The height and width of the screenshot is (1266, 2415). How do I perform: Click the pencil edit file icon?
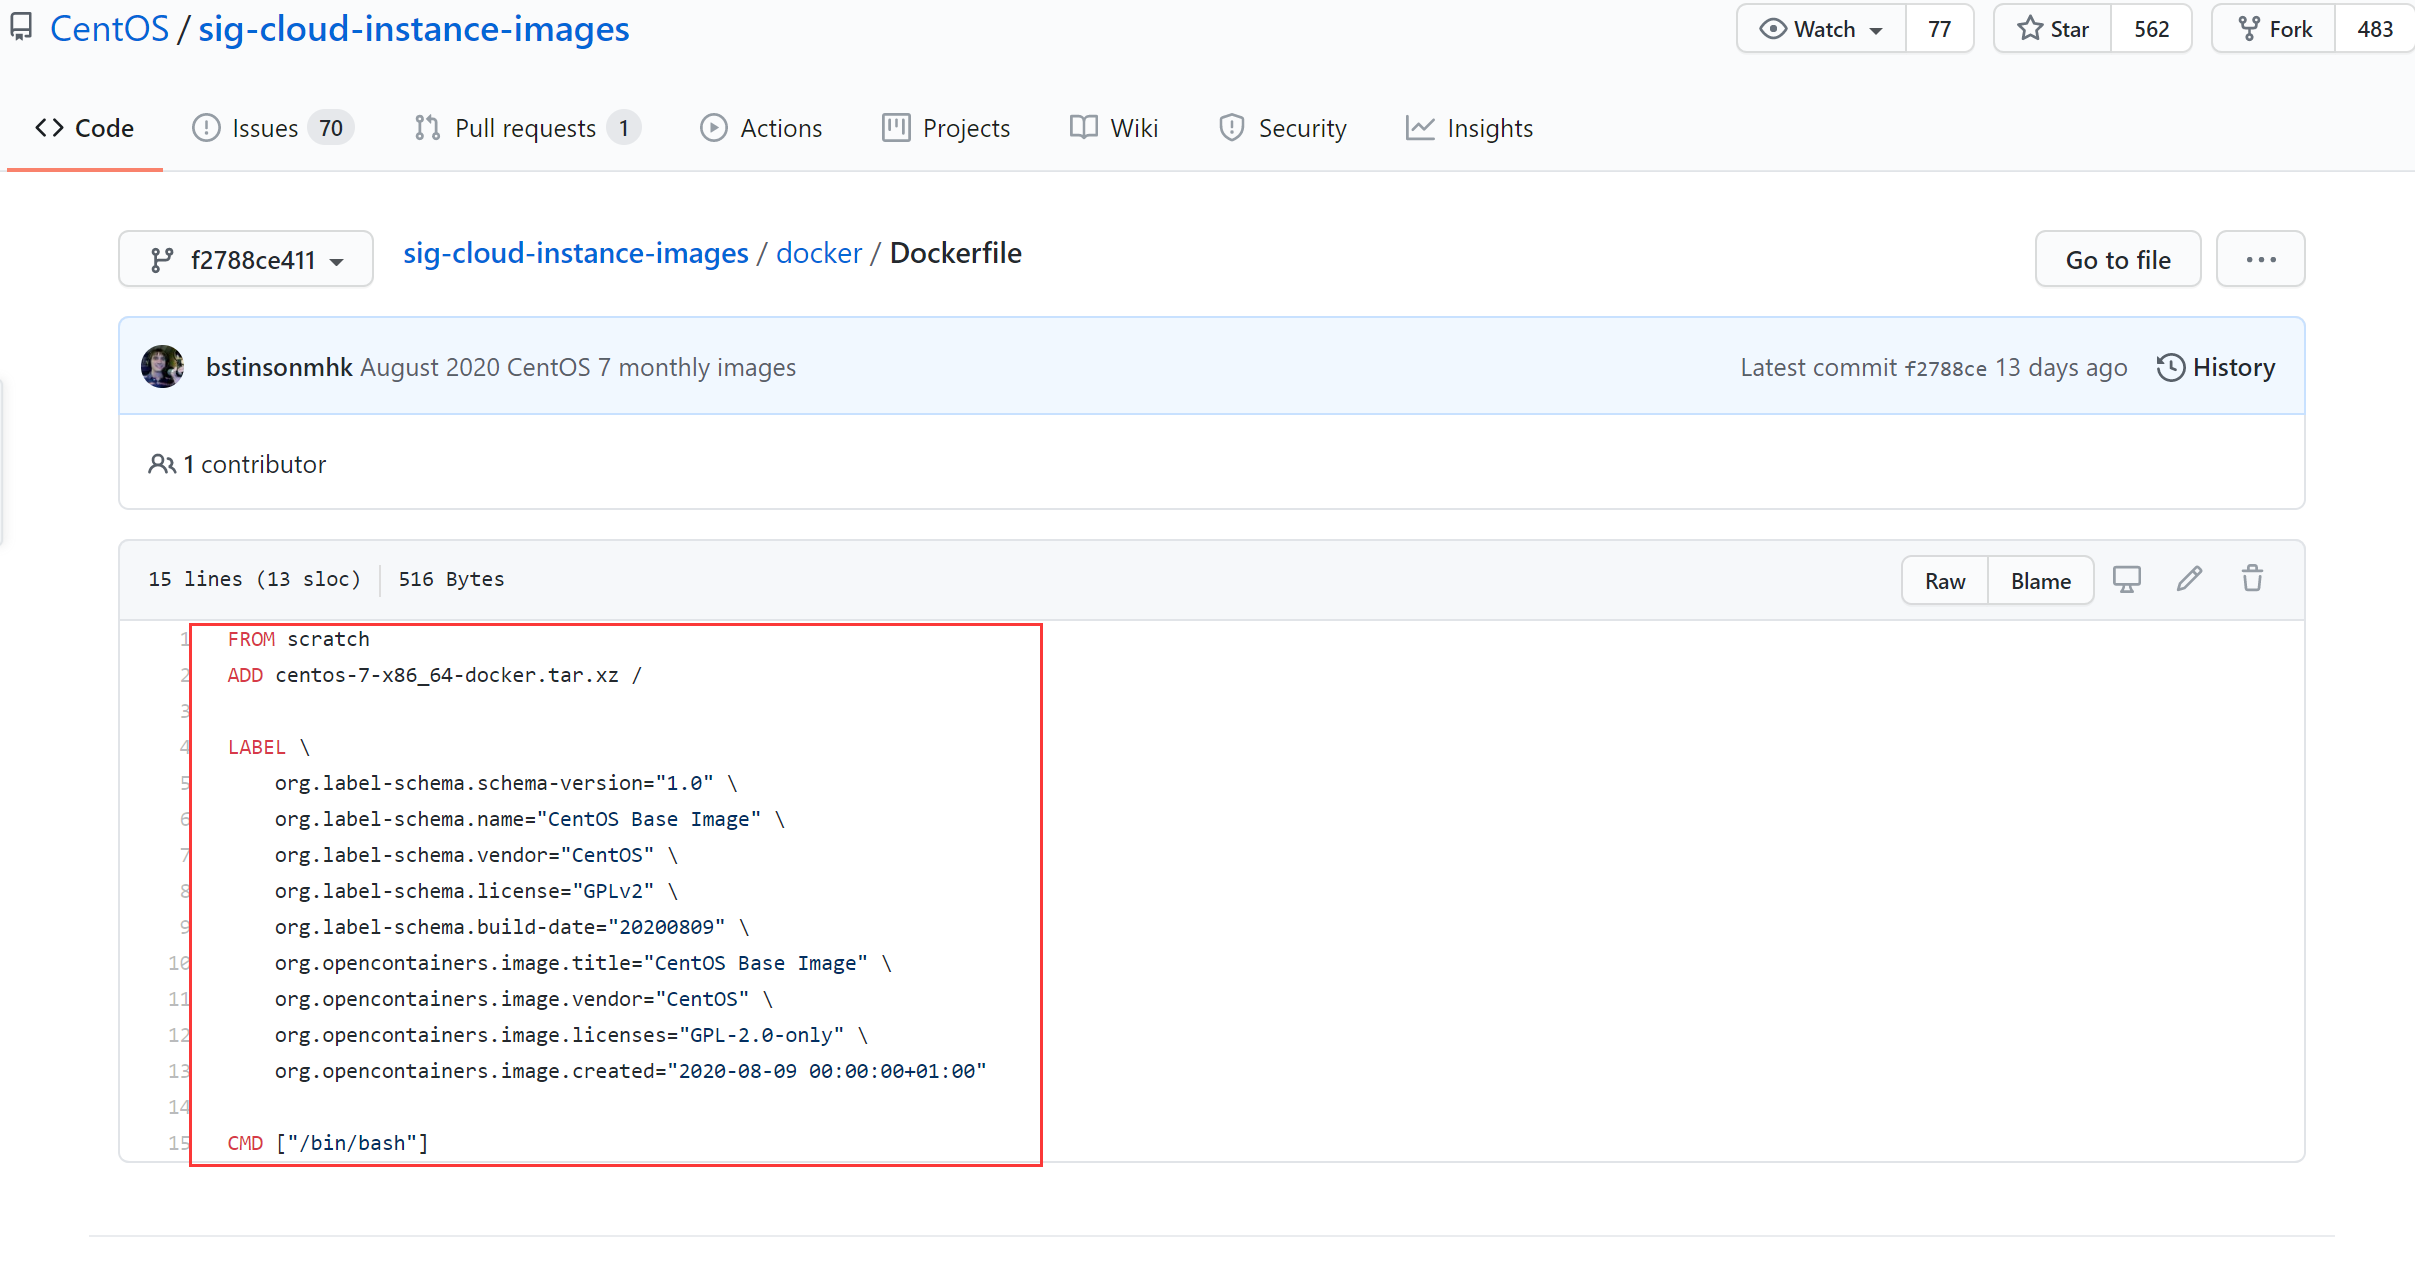[x=2189, y=579]
